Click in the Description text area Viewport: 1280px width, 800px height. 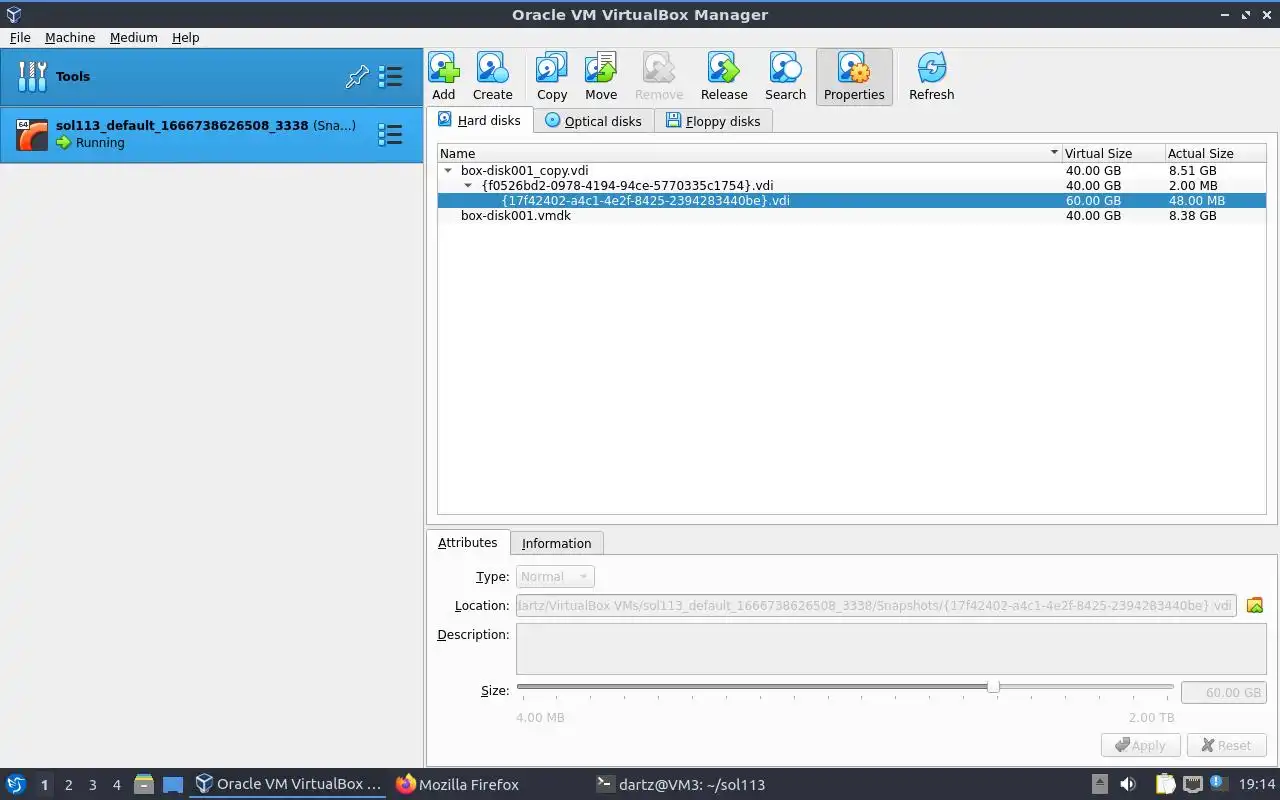tap(891, 650)
